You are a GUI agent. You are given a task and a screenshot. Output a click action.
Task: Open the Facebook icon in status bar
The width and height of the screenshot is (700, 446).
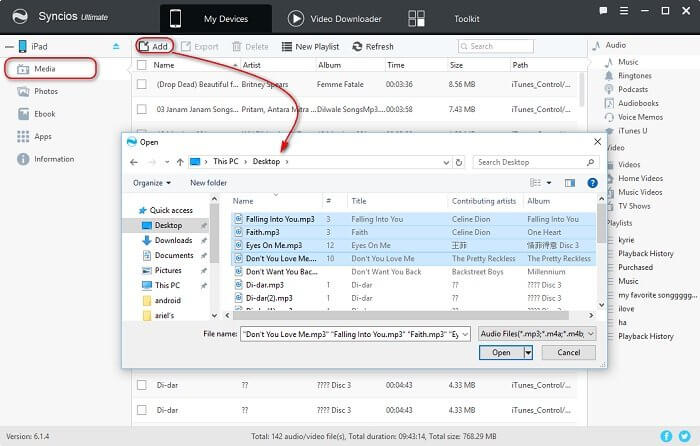pos(666,436)
